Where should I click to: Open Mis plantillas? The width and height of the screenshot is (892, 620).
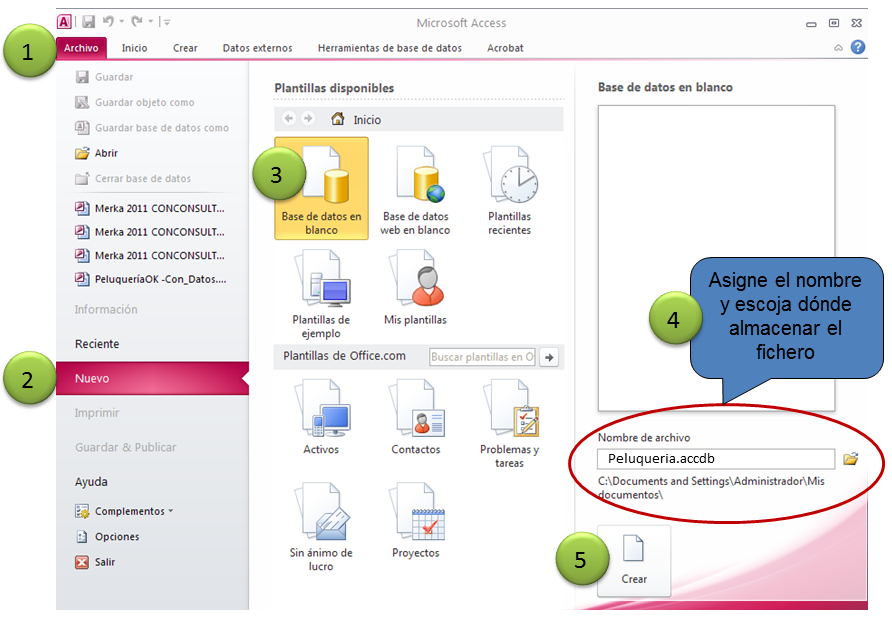click(x=415, y=287)
